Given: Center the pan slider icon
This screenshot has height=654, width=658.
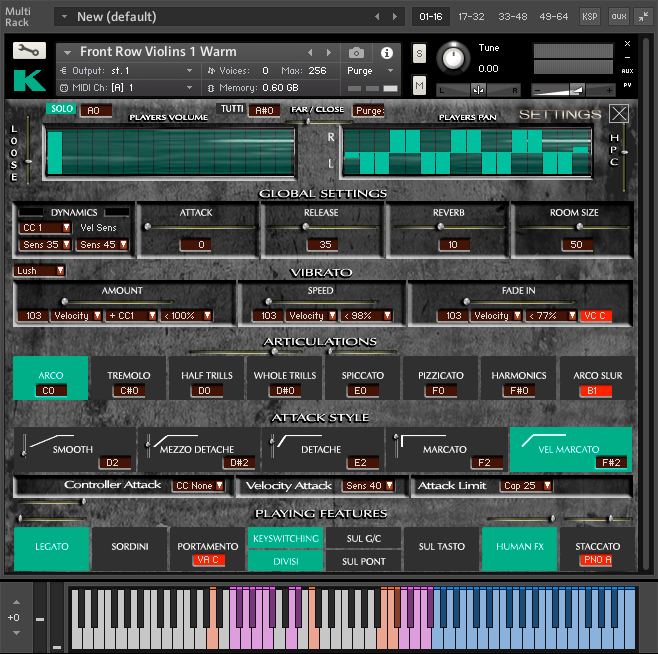Looking at the screenshot, I should click(x=478, y=90).
